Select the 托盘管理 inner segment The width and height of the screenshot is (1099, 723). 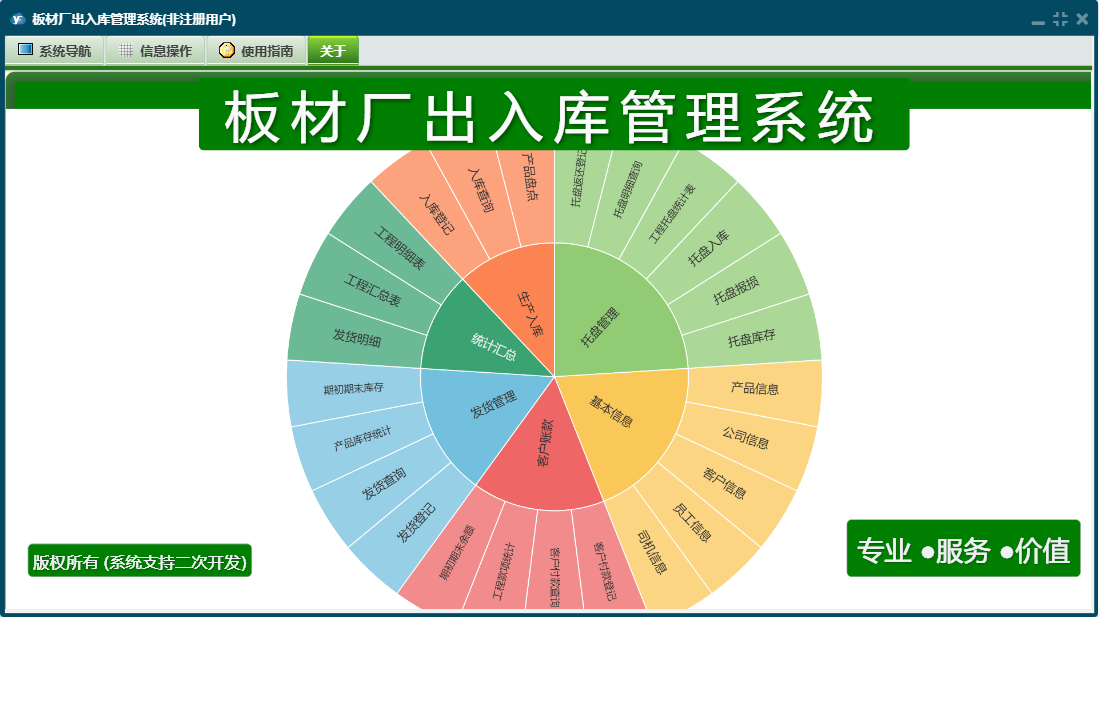(x=601, y=326)
